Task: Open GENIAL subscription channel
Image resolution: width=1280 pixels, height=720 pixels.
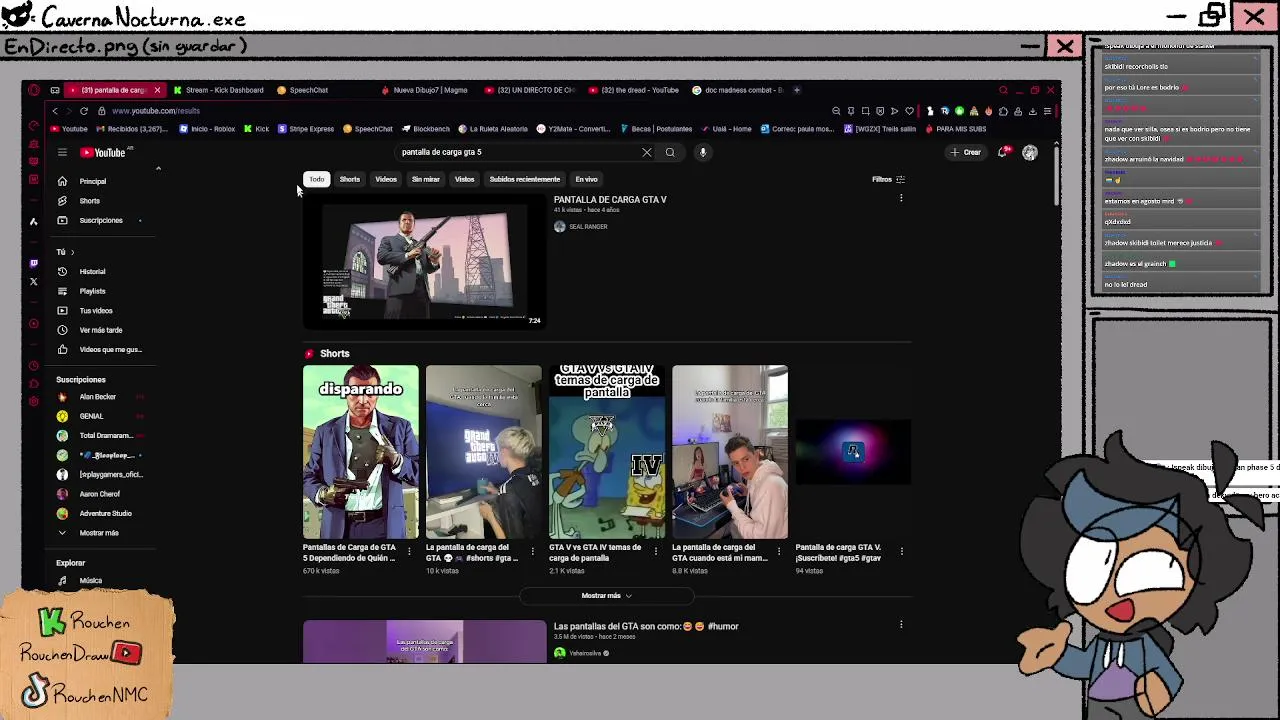Action: pos(90,416)
